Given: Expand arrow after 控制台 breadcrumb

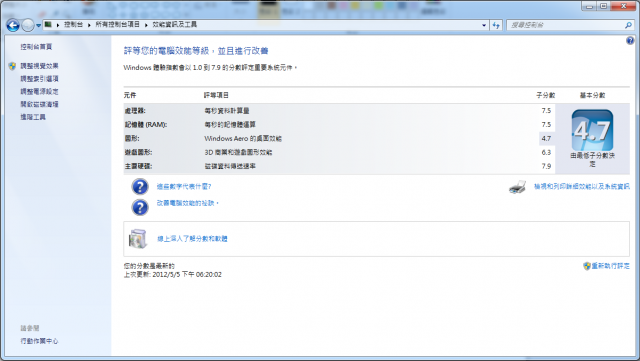Looking at the screenshot, I should (89, 25).
